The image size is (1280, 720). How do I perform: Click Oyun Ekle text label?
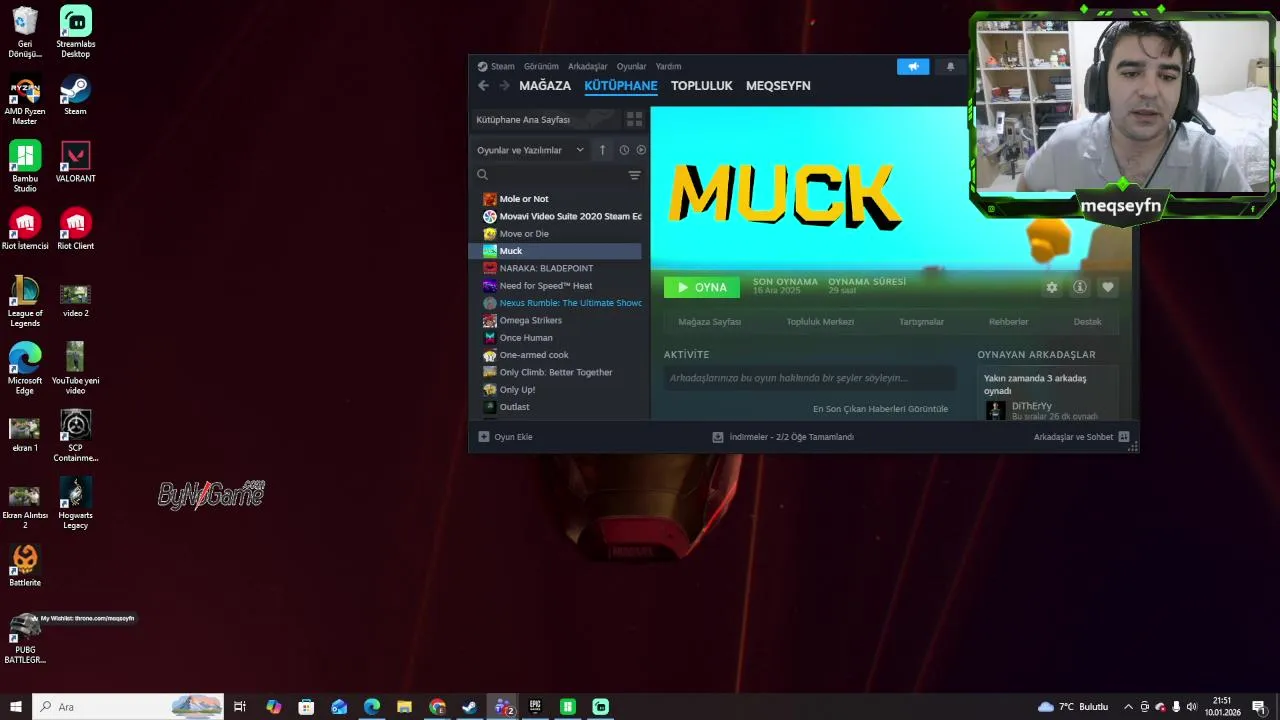pos(513,437)
